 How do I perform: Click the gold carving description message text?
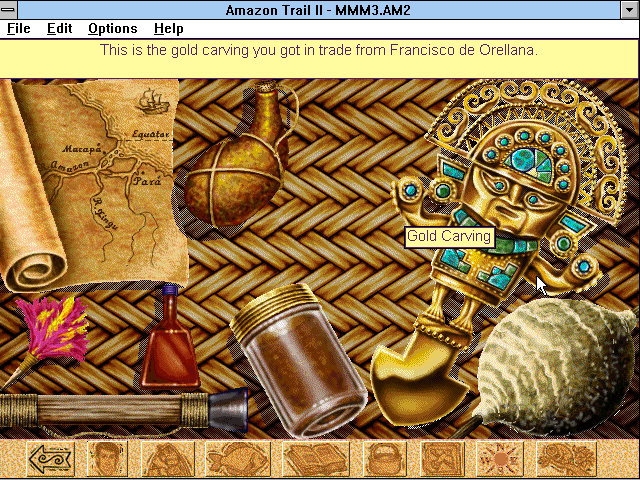(319, 50)
